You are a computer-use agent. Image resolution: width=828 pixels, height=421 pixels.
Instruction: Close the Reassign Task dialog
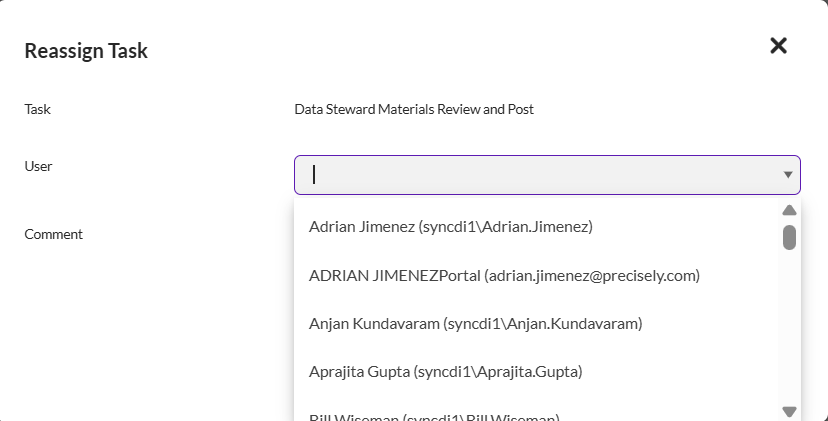tap(778, 45)
